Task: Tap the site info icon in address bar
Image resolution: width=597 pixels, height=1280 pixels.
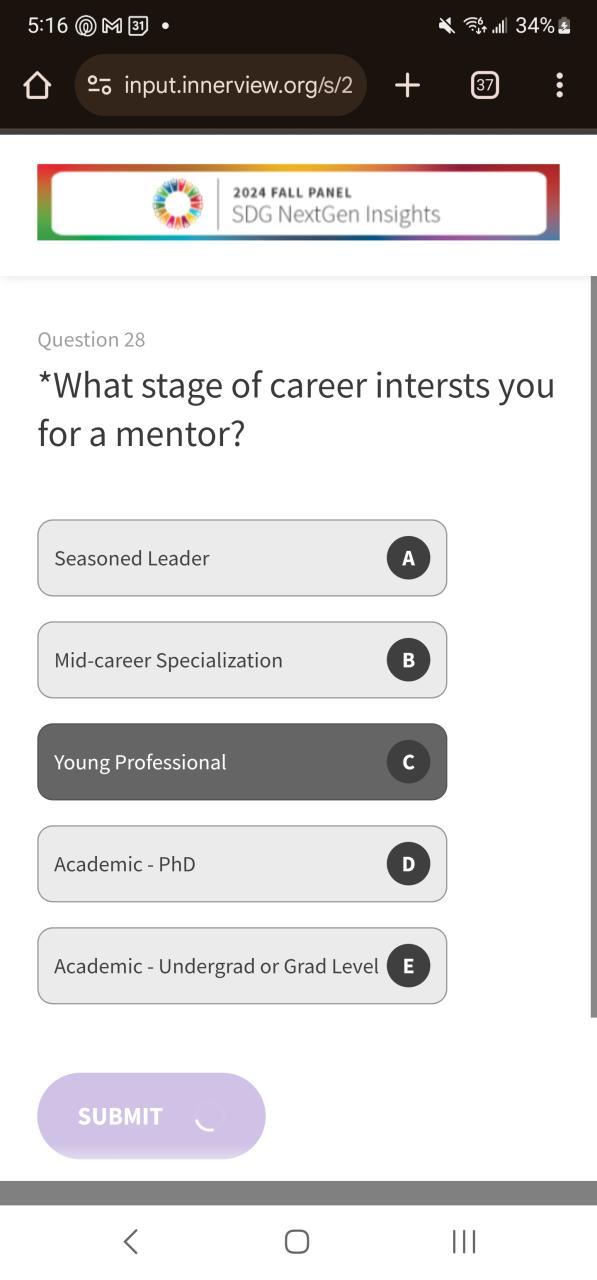Action: tap(99, 86)
